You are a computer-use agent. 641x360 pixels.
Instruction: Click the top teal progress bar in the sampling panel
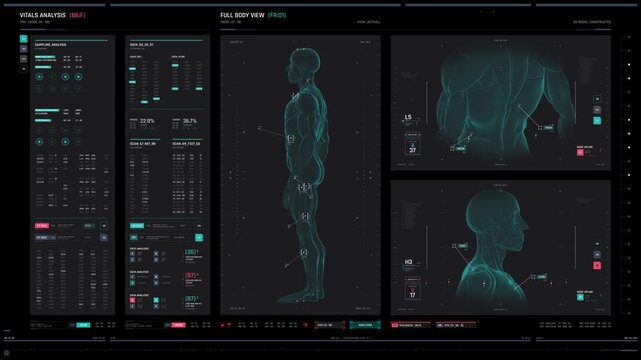click(45, 57)
